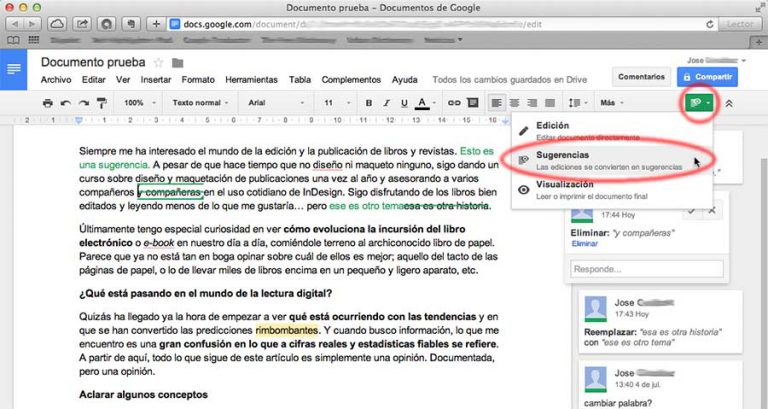Open the Ver menu

pos(123,79)
